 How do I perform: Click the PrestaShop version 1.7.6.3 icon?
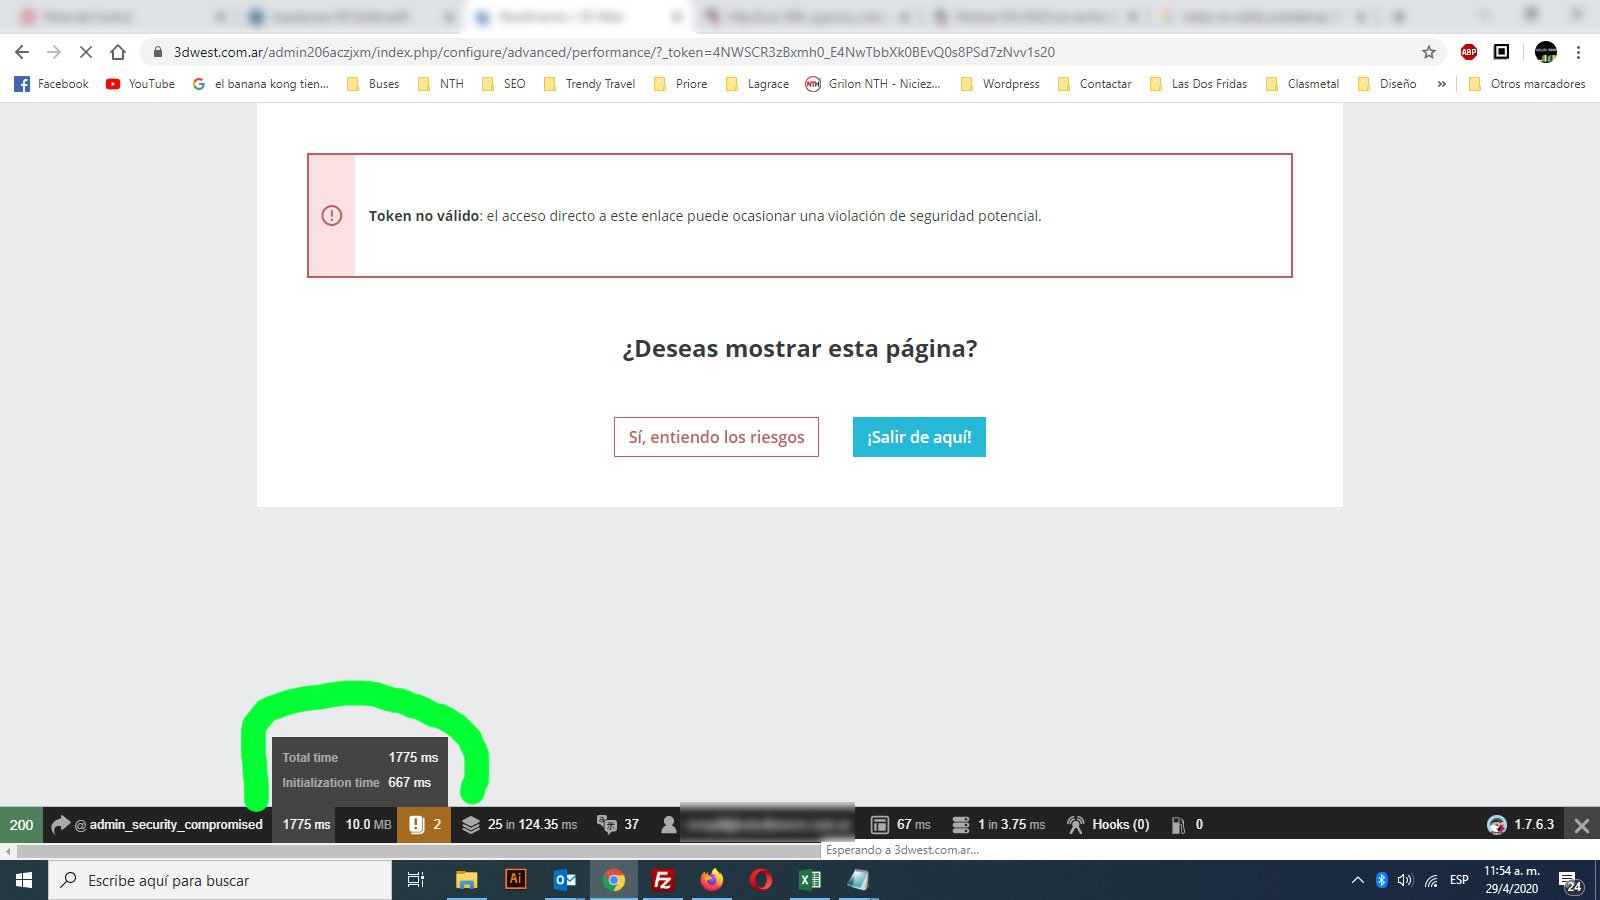click(1497, 824)
